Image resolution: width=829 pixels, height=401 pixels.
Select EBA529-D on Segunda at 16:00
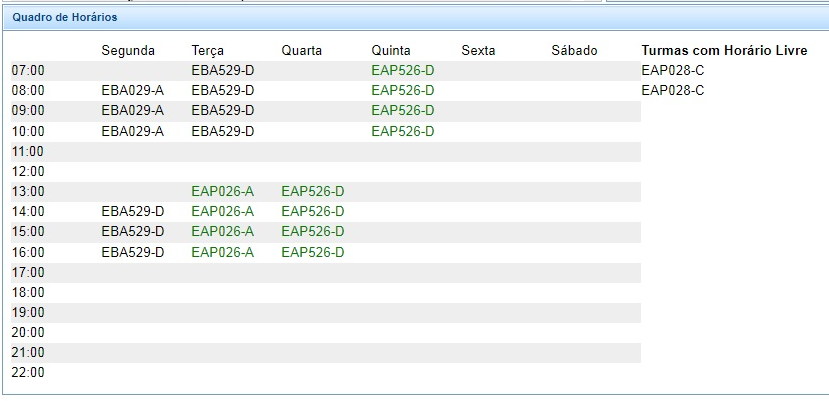(133, 252)
